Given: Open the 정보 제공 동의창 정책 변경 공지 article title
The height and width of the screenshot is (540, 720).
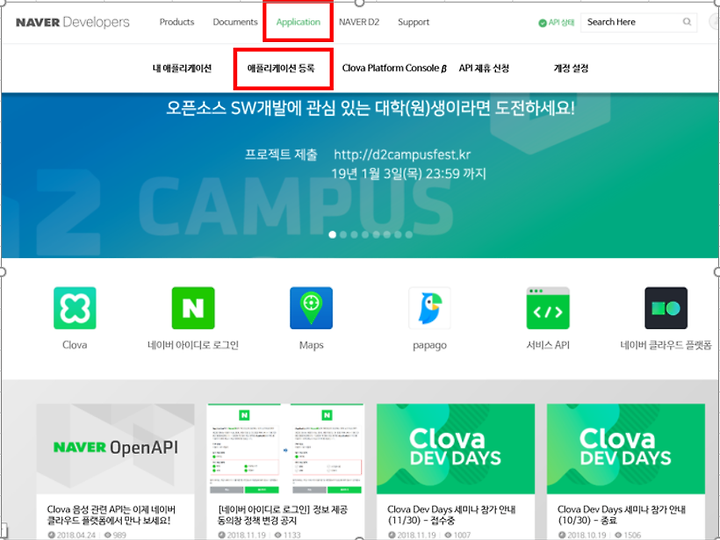Looking at the screenshot, I should coord(282,515).
